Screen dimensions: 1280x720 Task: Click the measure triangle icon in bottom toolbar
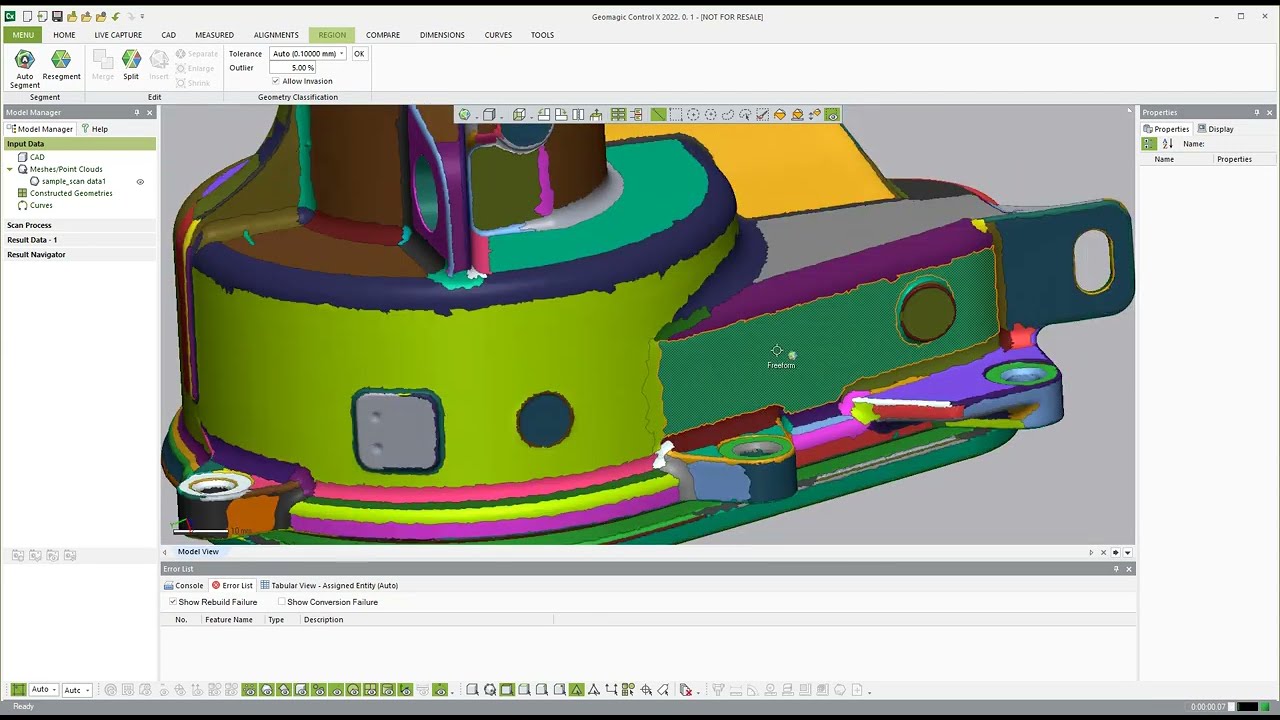576,690
